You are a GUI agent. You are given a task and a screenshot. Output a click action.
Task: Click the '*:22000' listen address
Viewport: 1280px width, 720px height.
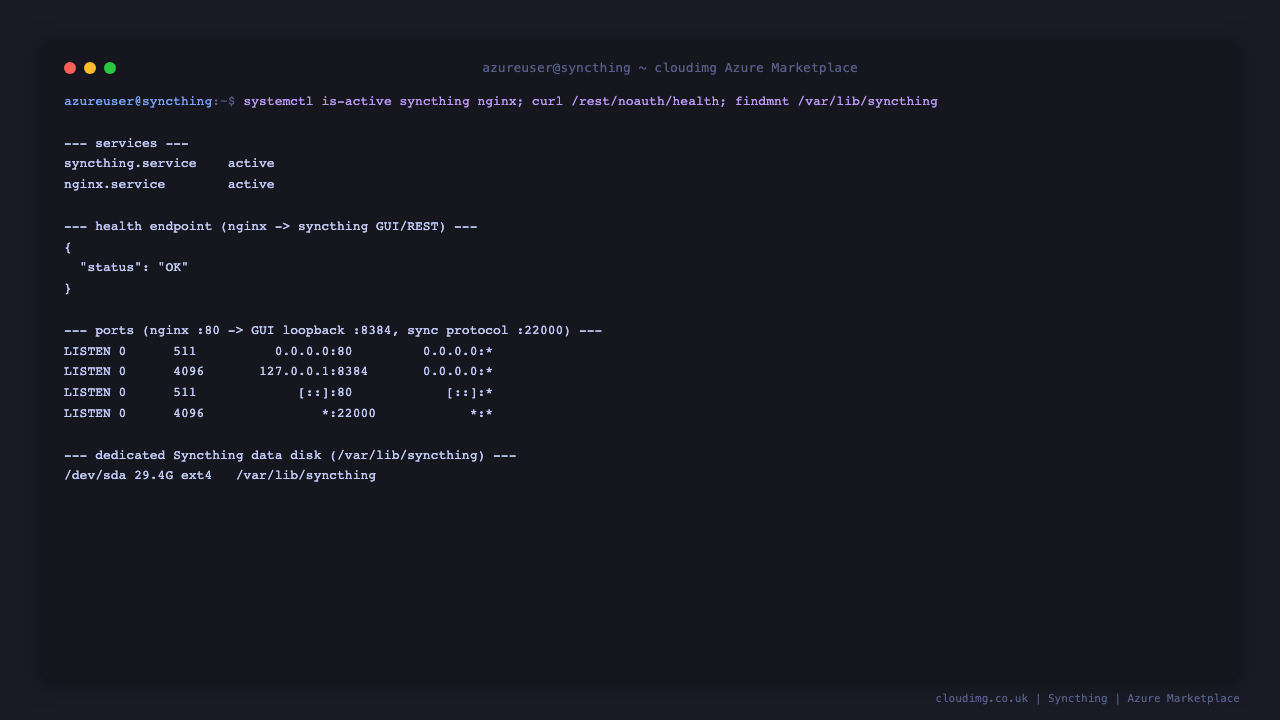[348, 413]
